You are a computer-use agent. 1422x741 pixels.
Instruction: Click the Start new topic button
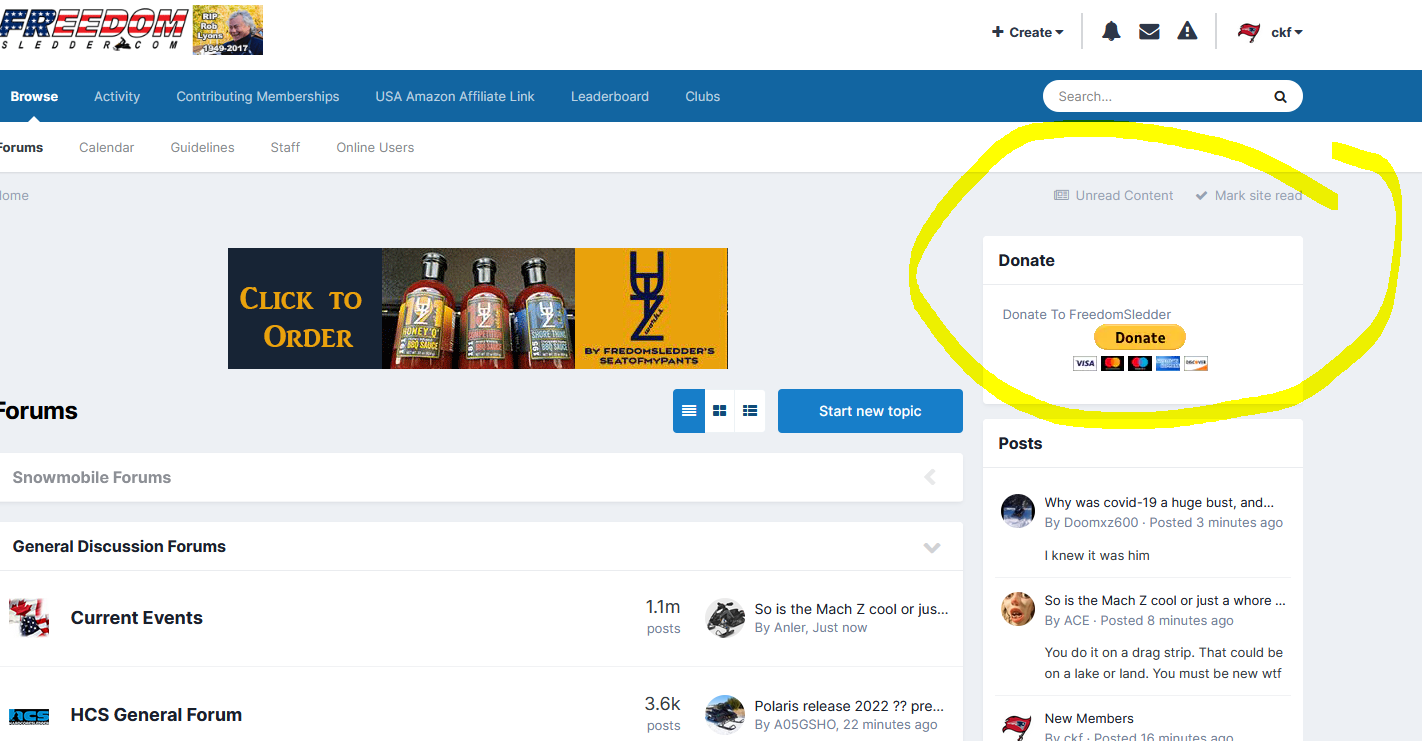click(870, 411)
